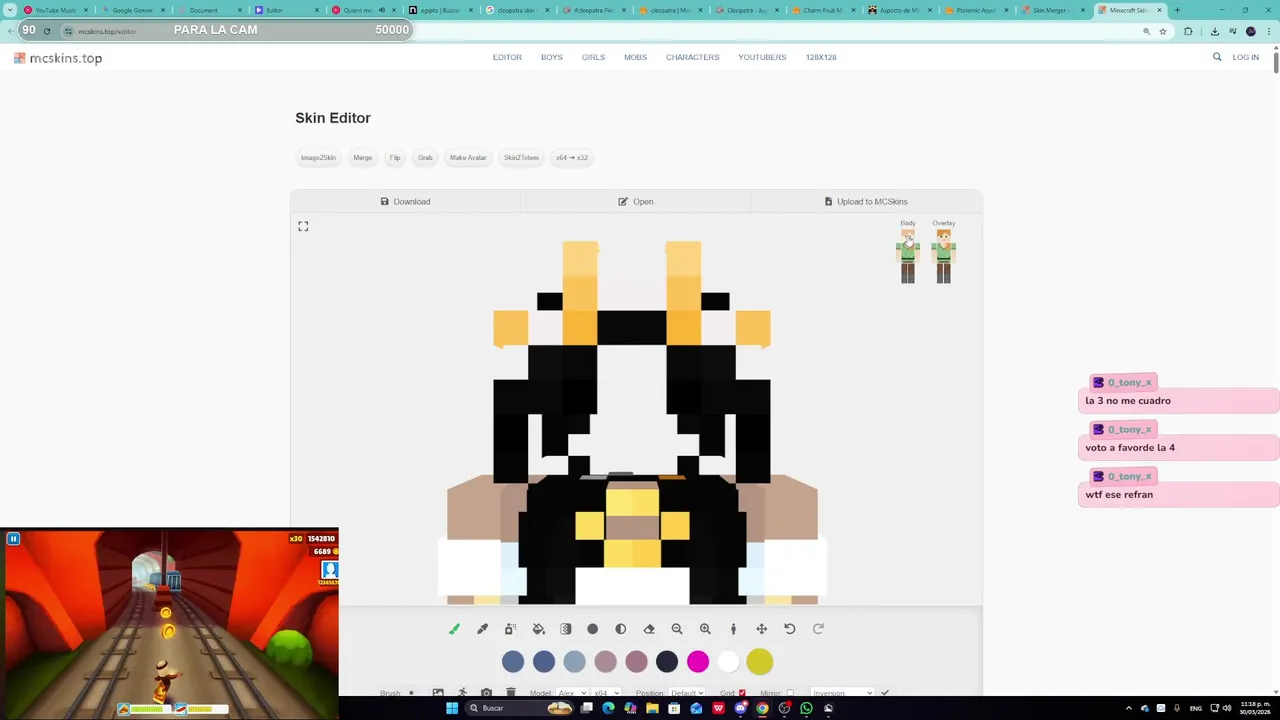Click the mcskins.top logo
The image size is (1280, 720).
coord(58,58)
